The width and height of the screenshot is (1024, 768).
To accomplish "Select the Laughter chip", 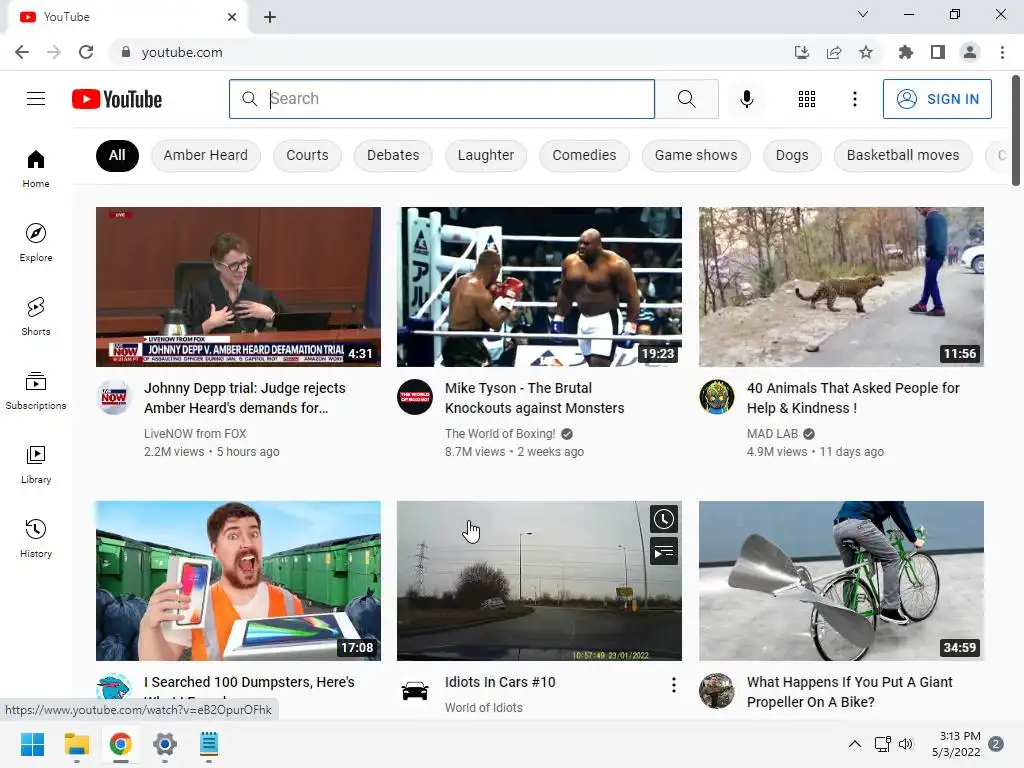I will pos(486,155).
